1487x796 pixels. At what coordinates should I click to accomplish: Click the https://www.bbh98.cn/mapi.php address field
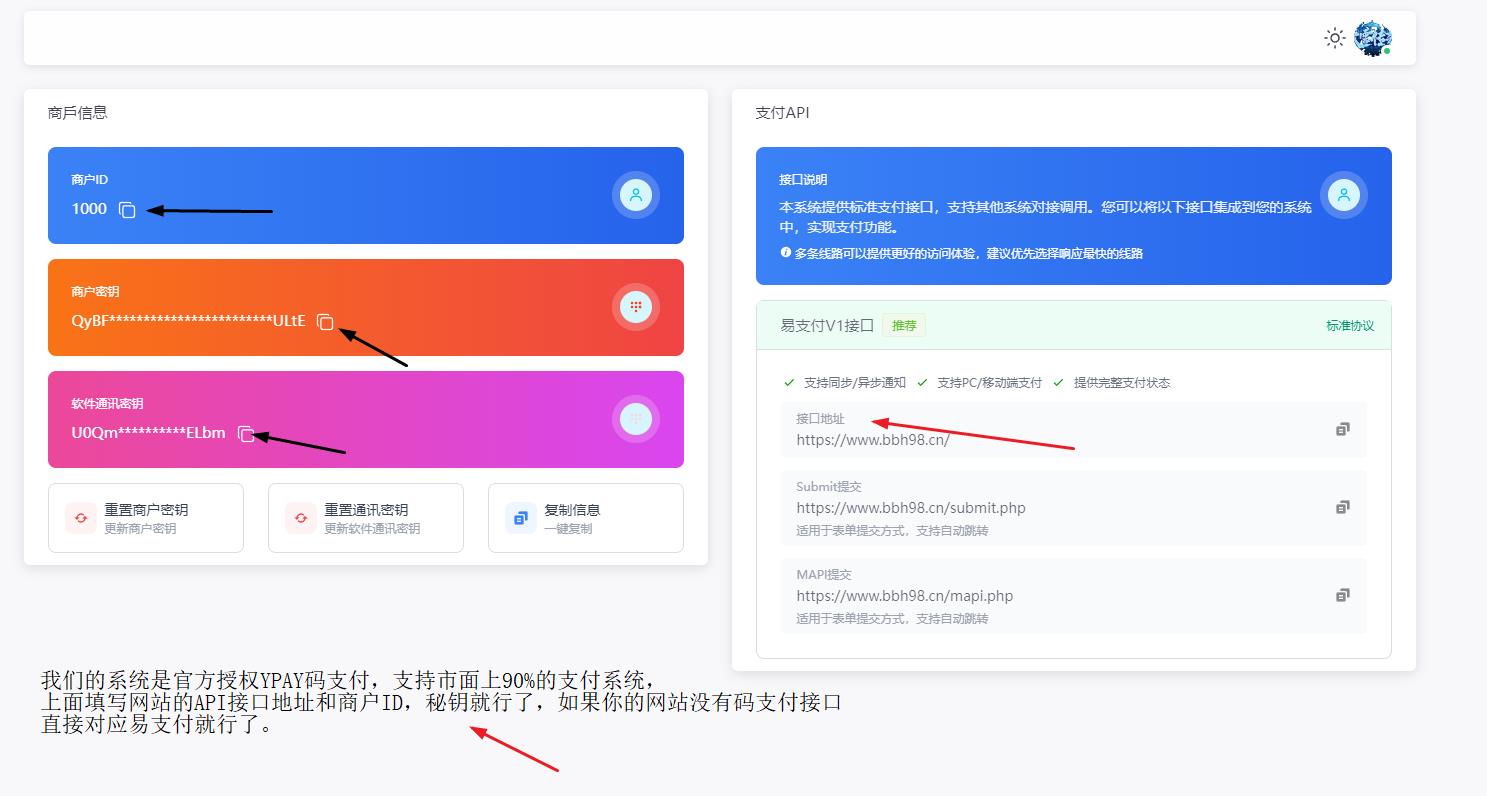[905, 596]
